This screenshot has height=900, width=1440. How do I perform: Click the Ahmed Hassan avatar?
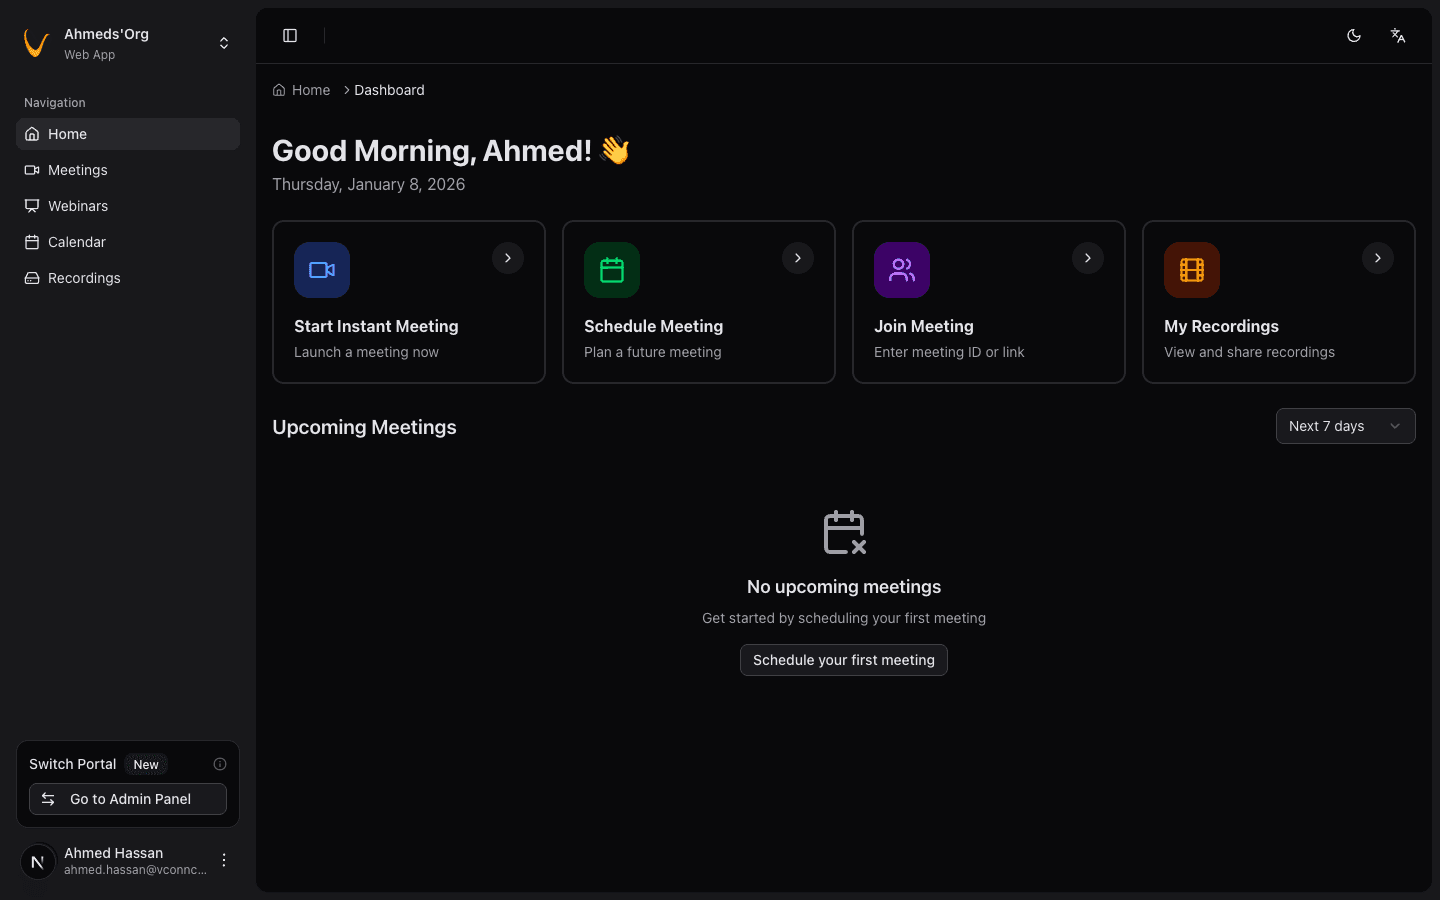38,861
